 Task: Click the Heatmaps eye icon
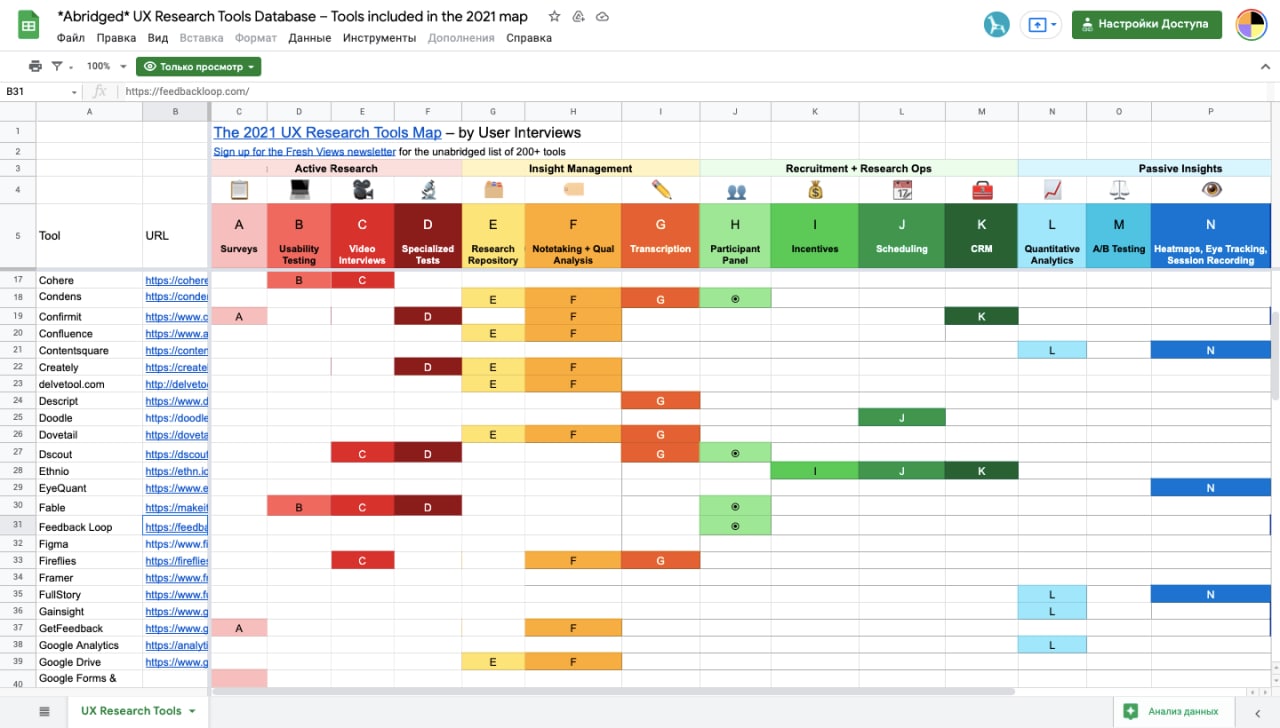tap(1211, 189)
